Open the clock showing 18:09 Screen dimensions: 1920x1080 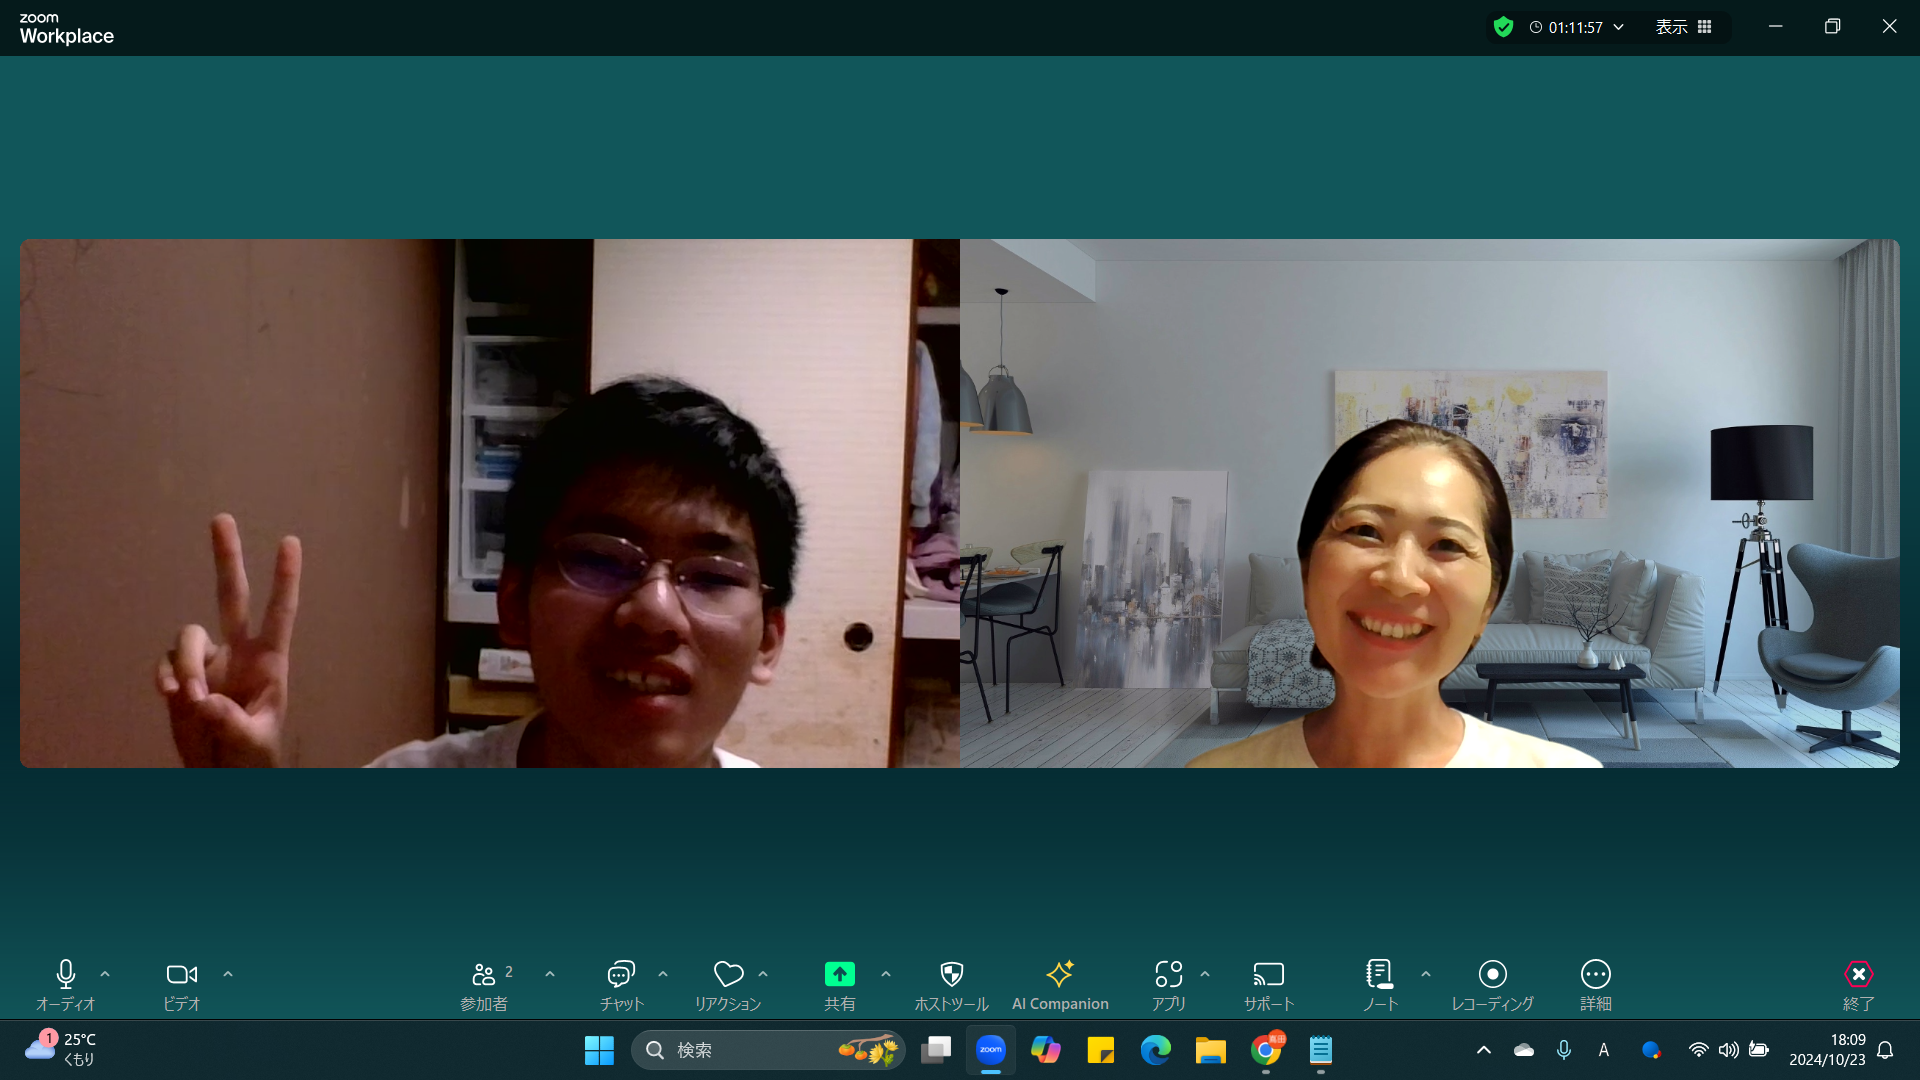point(1827,1050)
